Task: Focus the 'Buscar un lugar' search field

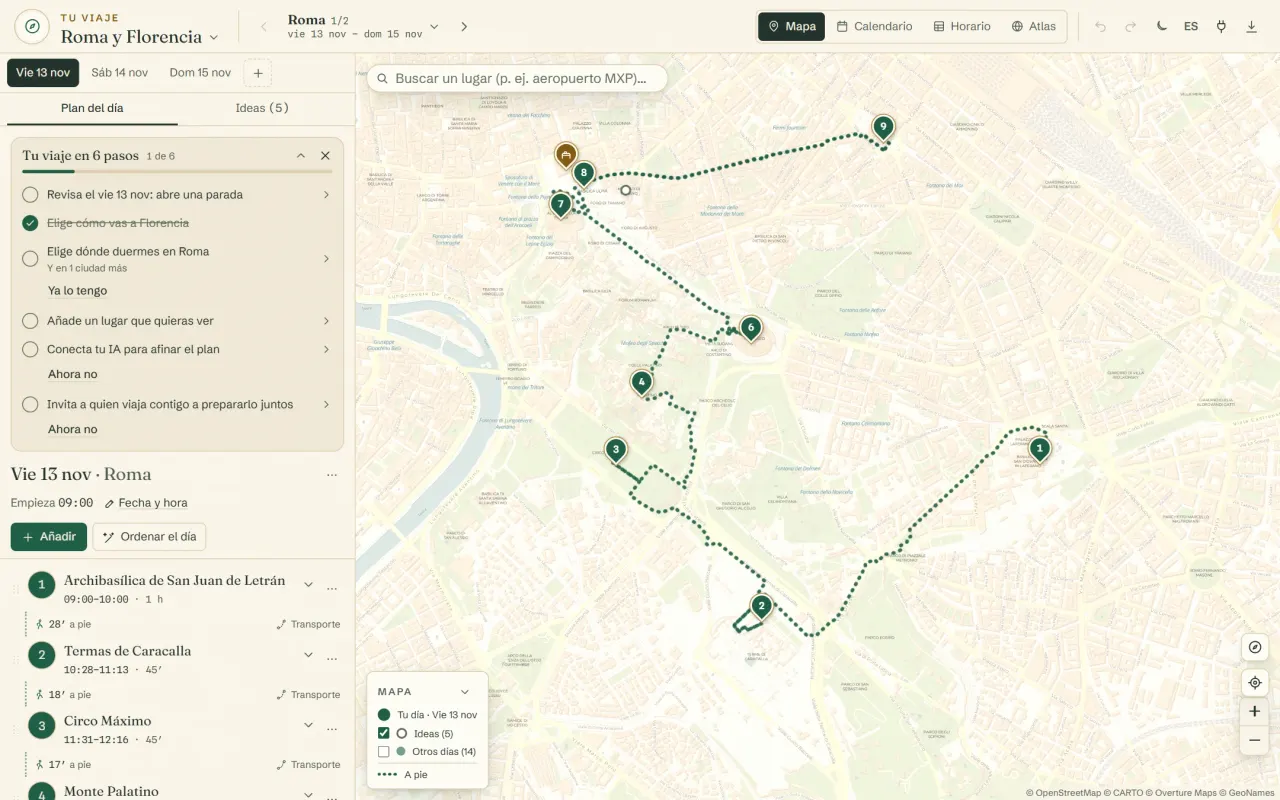Action: tap(517, 78)
